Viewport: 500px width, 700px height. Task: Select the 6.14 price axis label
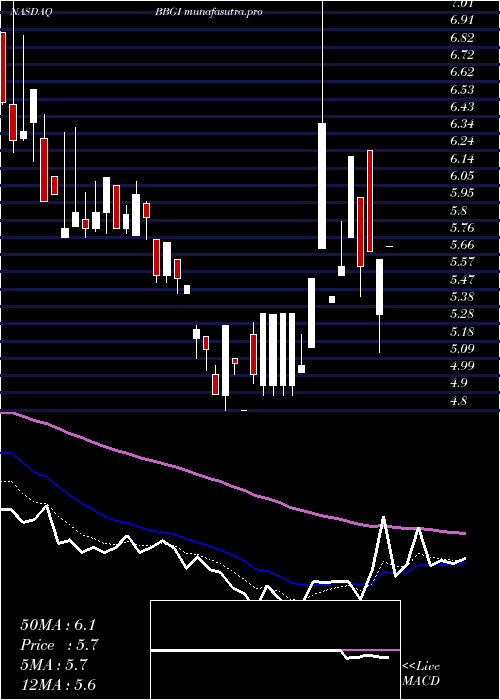tap(462, 158)
